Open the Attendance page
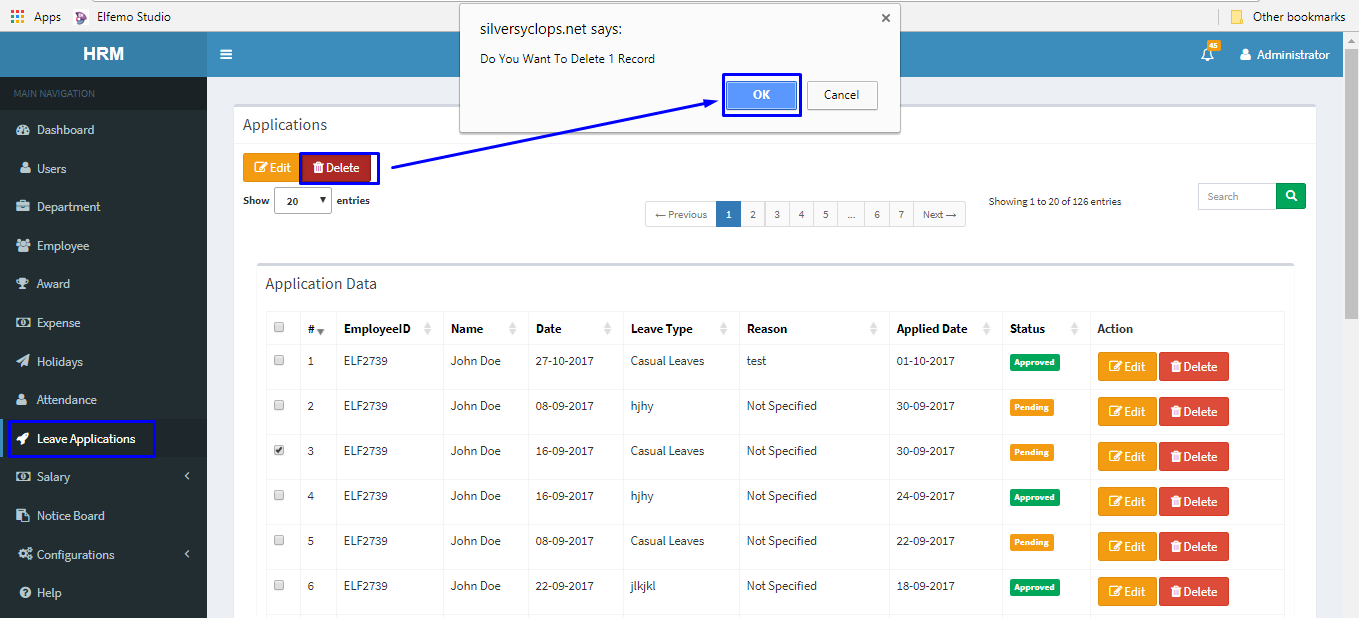 pyautogui.click(x=103, y=400)
